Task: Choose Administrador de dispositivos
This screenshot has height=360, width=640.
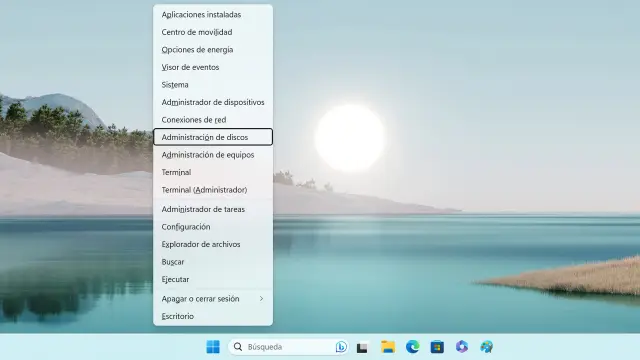Action: (x=213, y=102)
